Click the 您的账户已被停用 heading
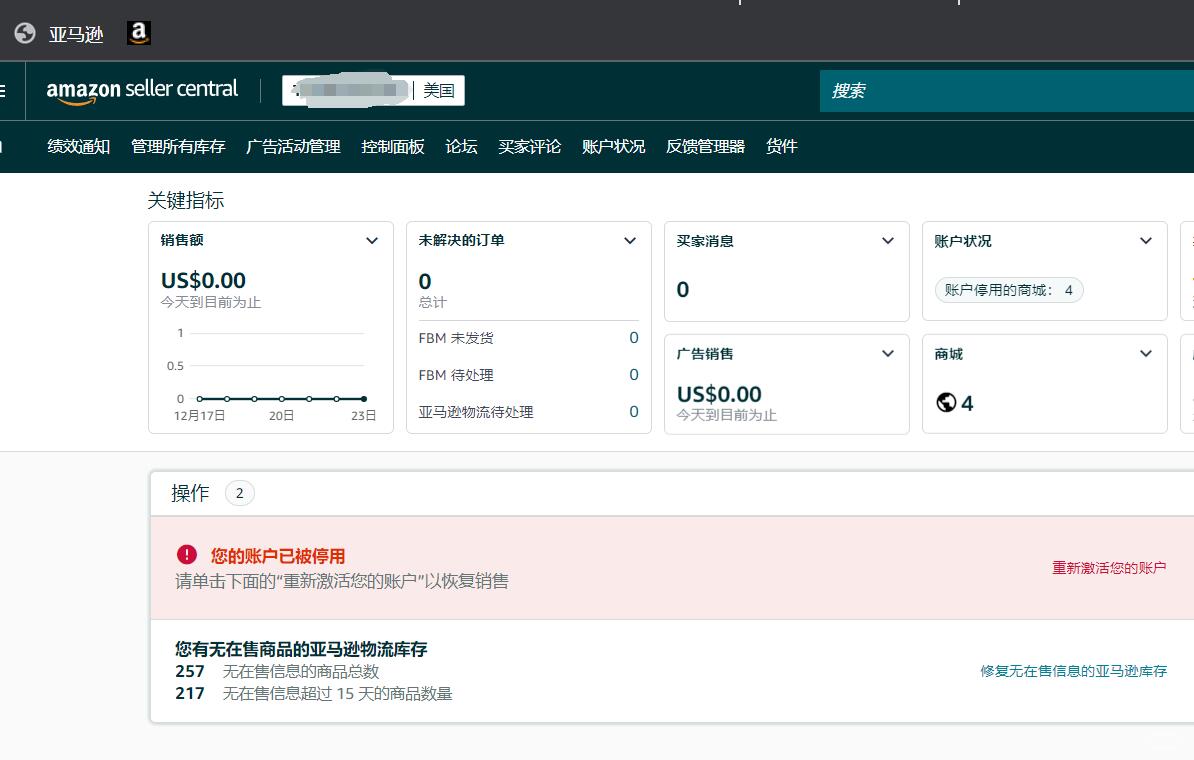The width and height of the screenshot is (1194, 760). click(x=278, y=556)
